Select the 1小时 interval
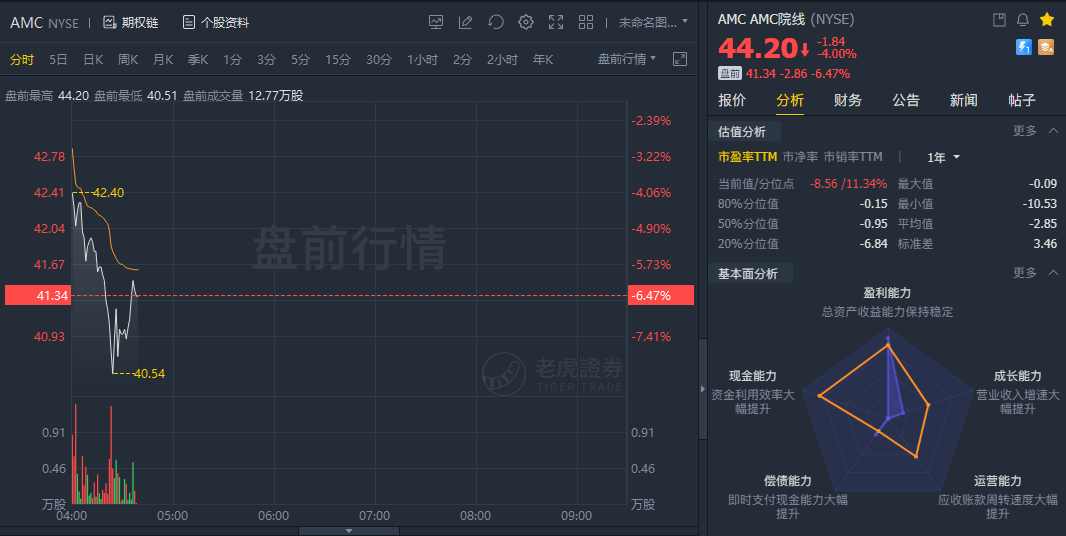 tap(422, 60)
